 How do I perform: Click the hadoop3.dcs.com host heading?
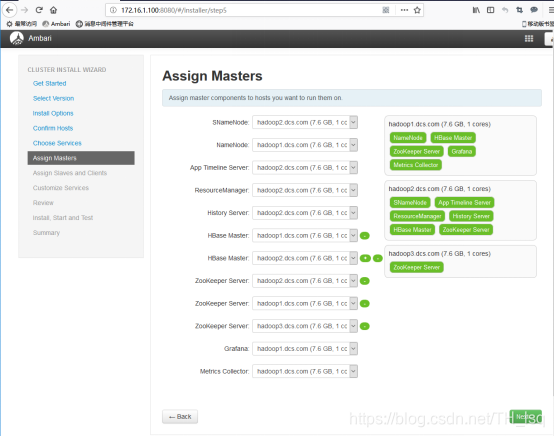(x=440, y=254)
